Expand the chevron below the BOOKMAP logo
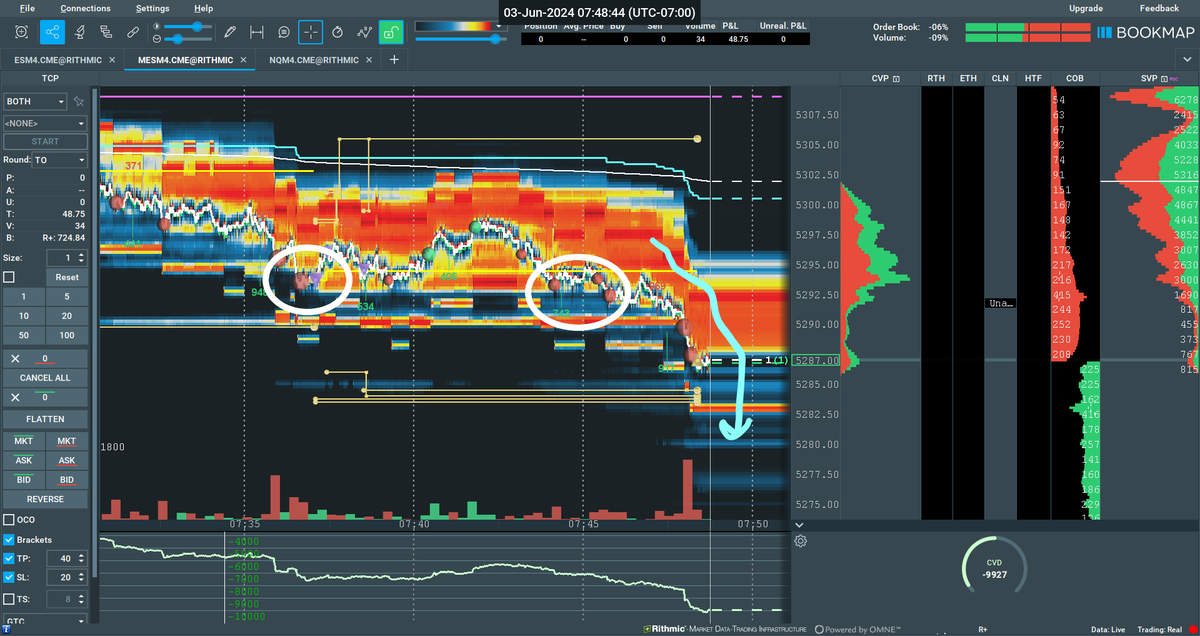1200x636 pixels. pyautogui.click(x=1189, y=60)
